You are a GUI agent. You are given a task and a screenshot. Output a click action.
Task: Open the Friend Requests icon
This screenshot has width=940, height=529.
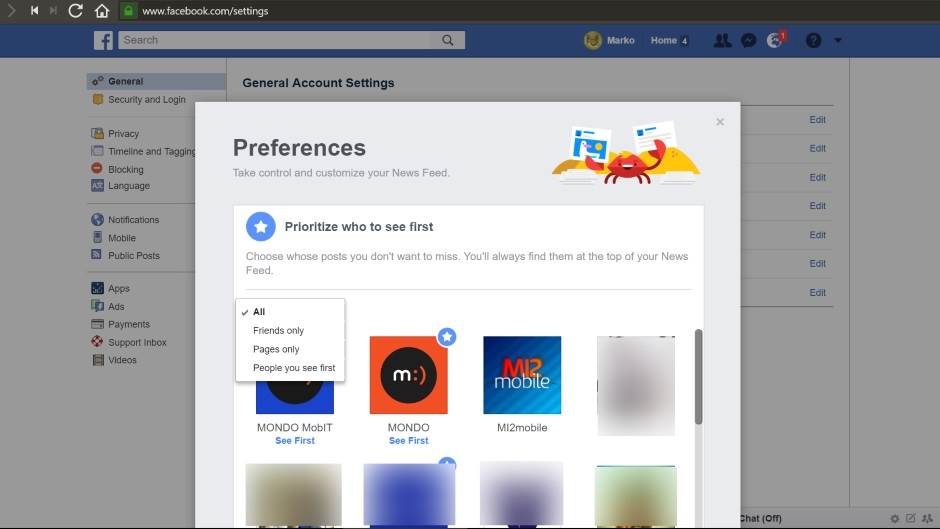pyautogui.click(x=722, y=41)
